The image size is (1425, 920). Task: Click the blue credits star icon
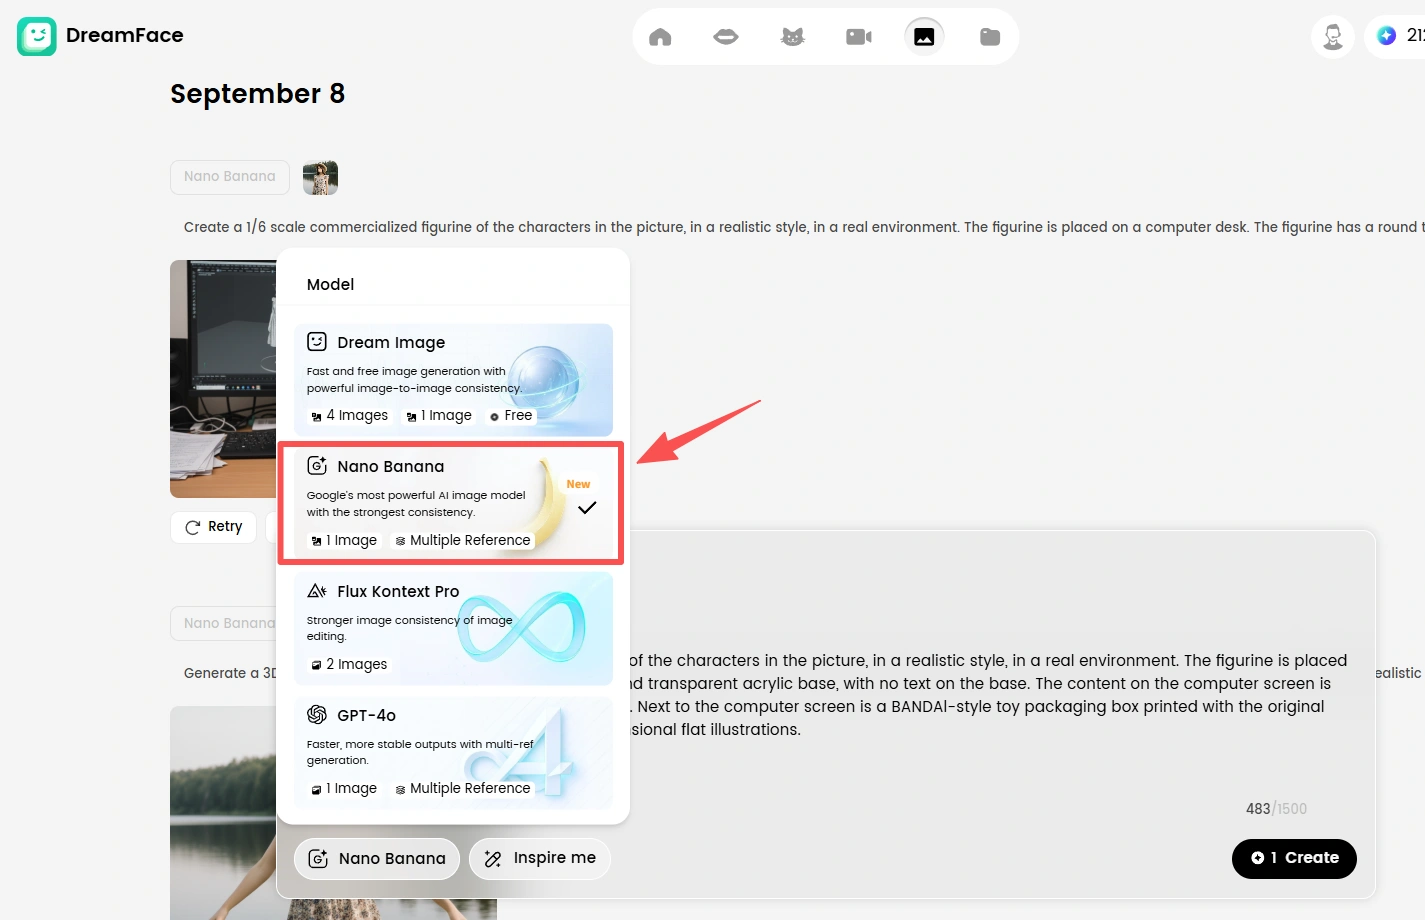(1386, 36)
